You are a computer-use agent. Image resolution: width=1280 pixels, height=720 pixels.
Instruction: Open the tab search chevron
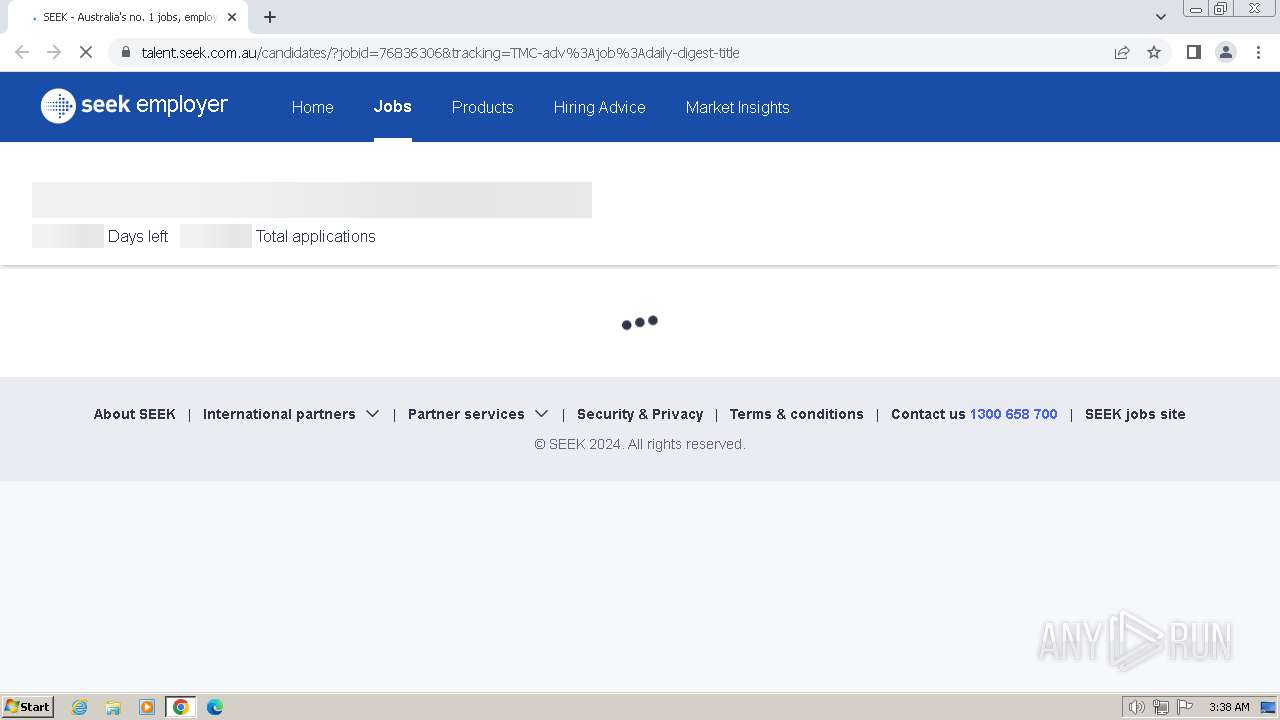(x=1161, y=17)
